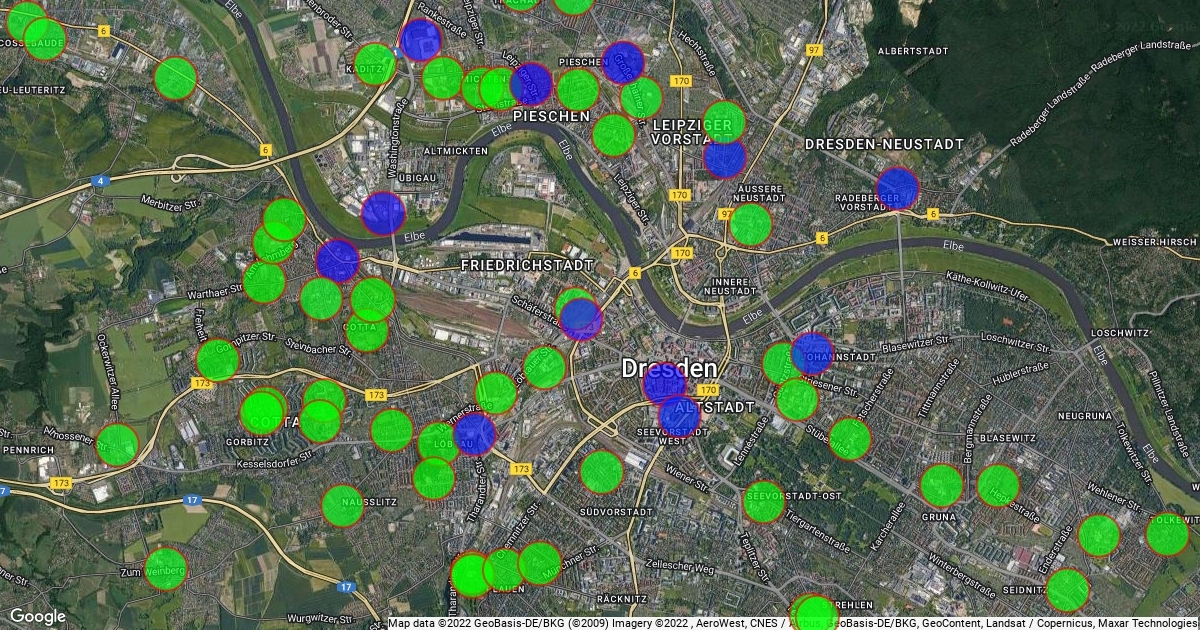Open the green marker at Naußlitz

click(x=342, y=505)
